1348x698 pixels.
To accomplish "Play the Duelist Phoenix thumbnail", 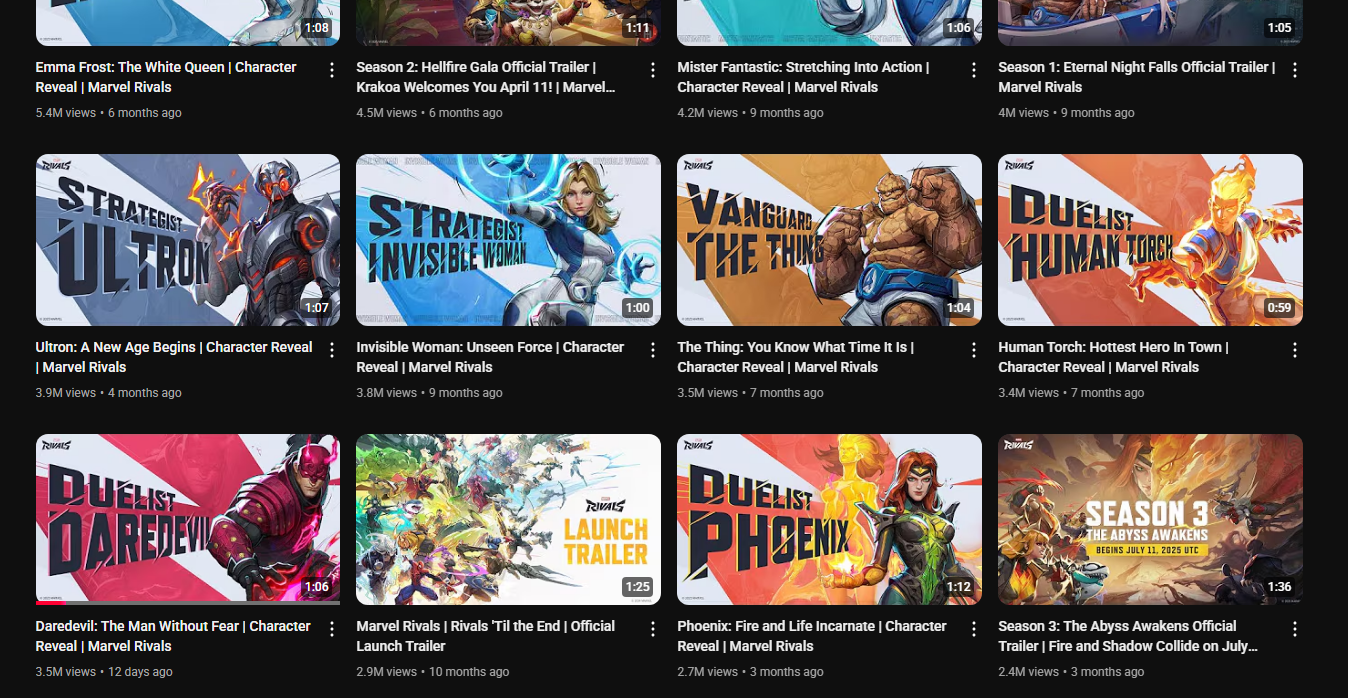I will coord(829,519).
